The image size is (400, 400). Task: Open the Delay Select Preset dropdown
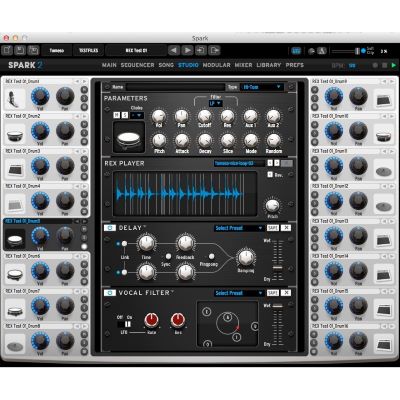(239, 228)
